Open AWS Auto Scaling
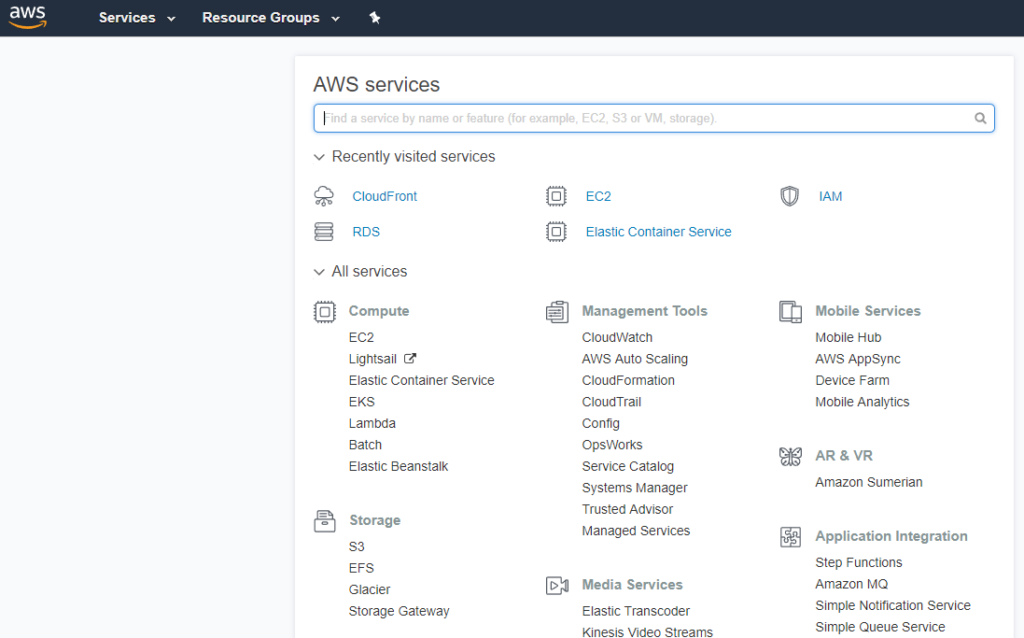This screenshot has height=638, width=1024. pyautogui.click(x=635, y=359)
